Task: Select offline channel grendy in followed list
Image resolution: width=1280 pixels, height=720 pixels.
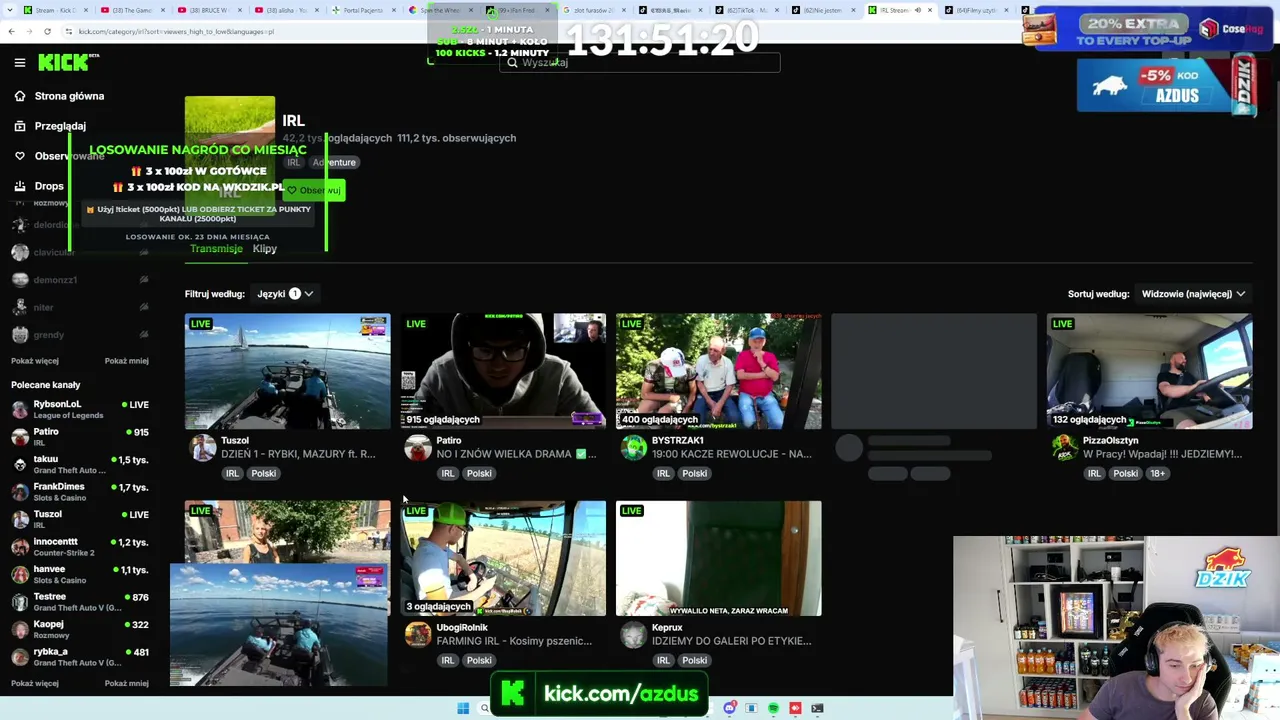Action: [x=80, y=335]
